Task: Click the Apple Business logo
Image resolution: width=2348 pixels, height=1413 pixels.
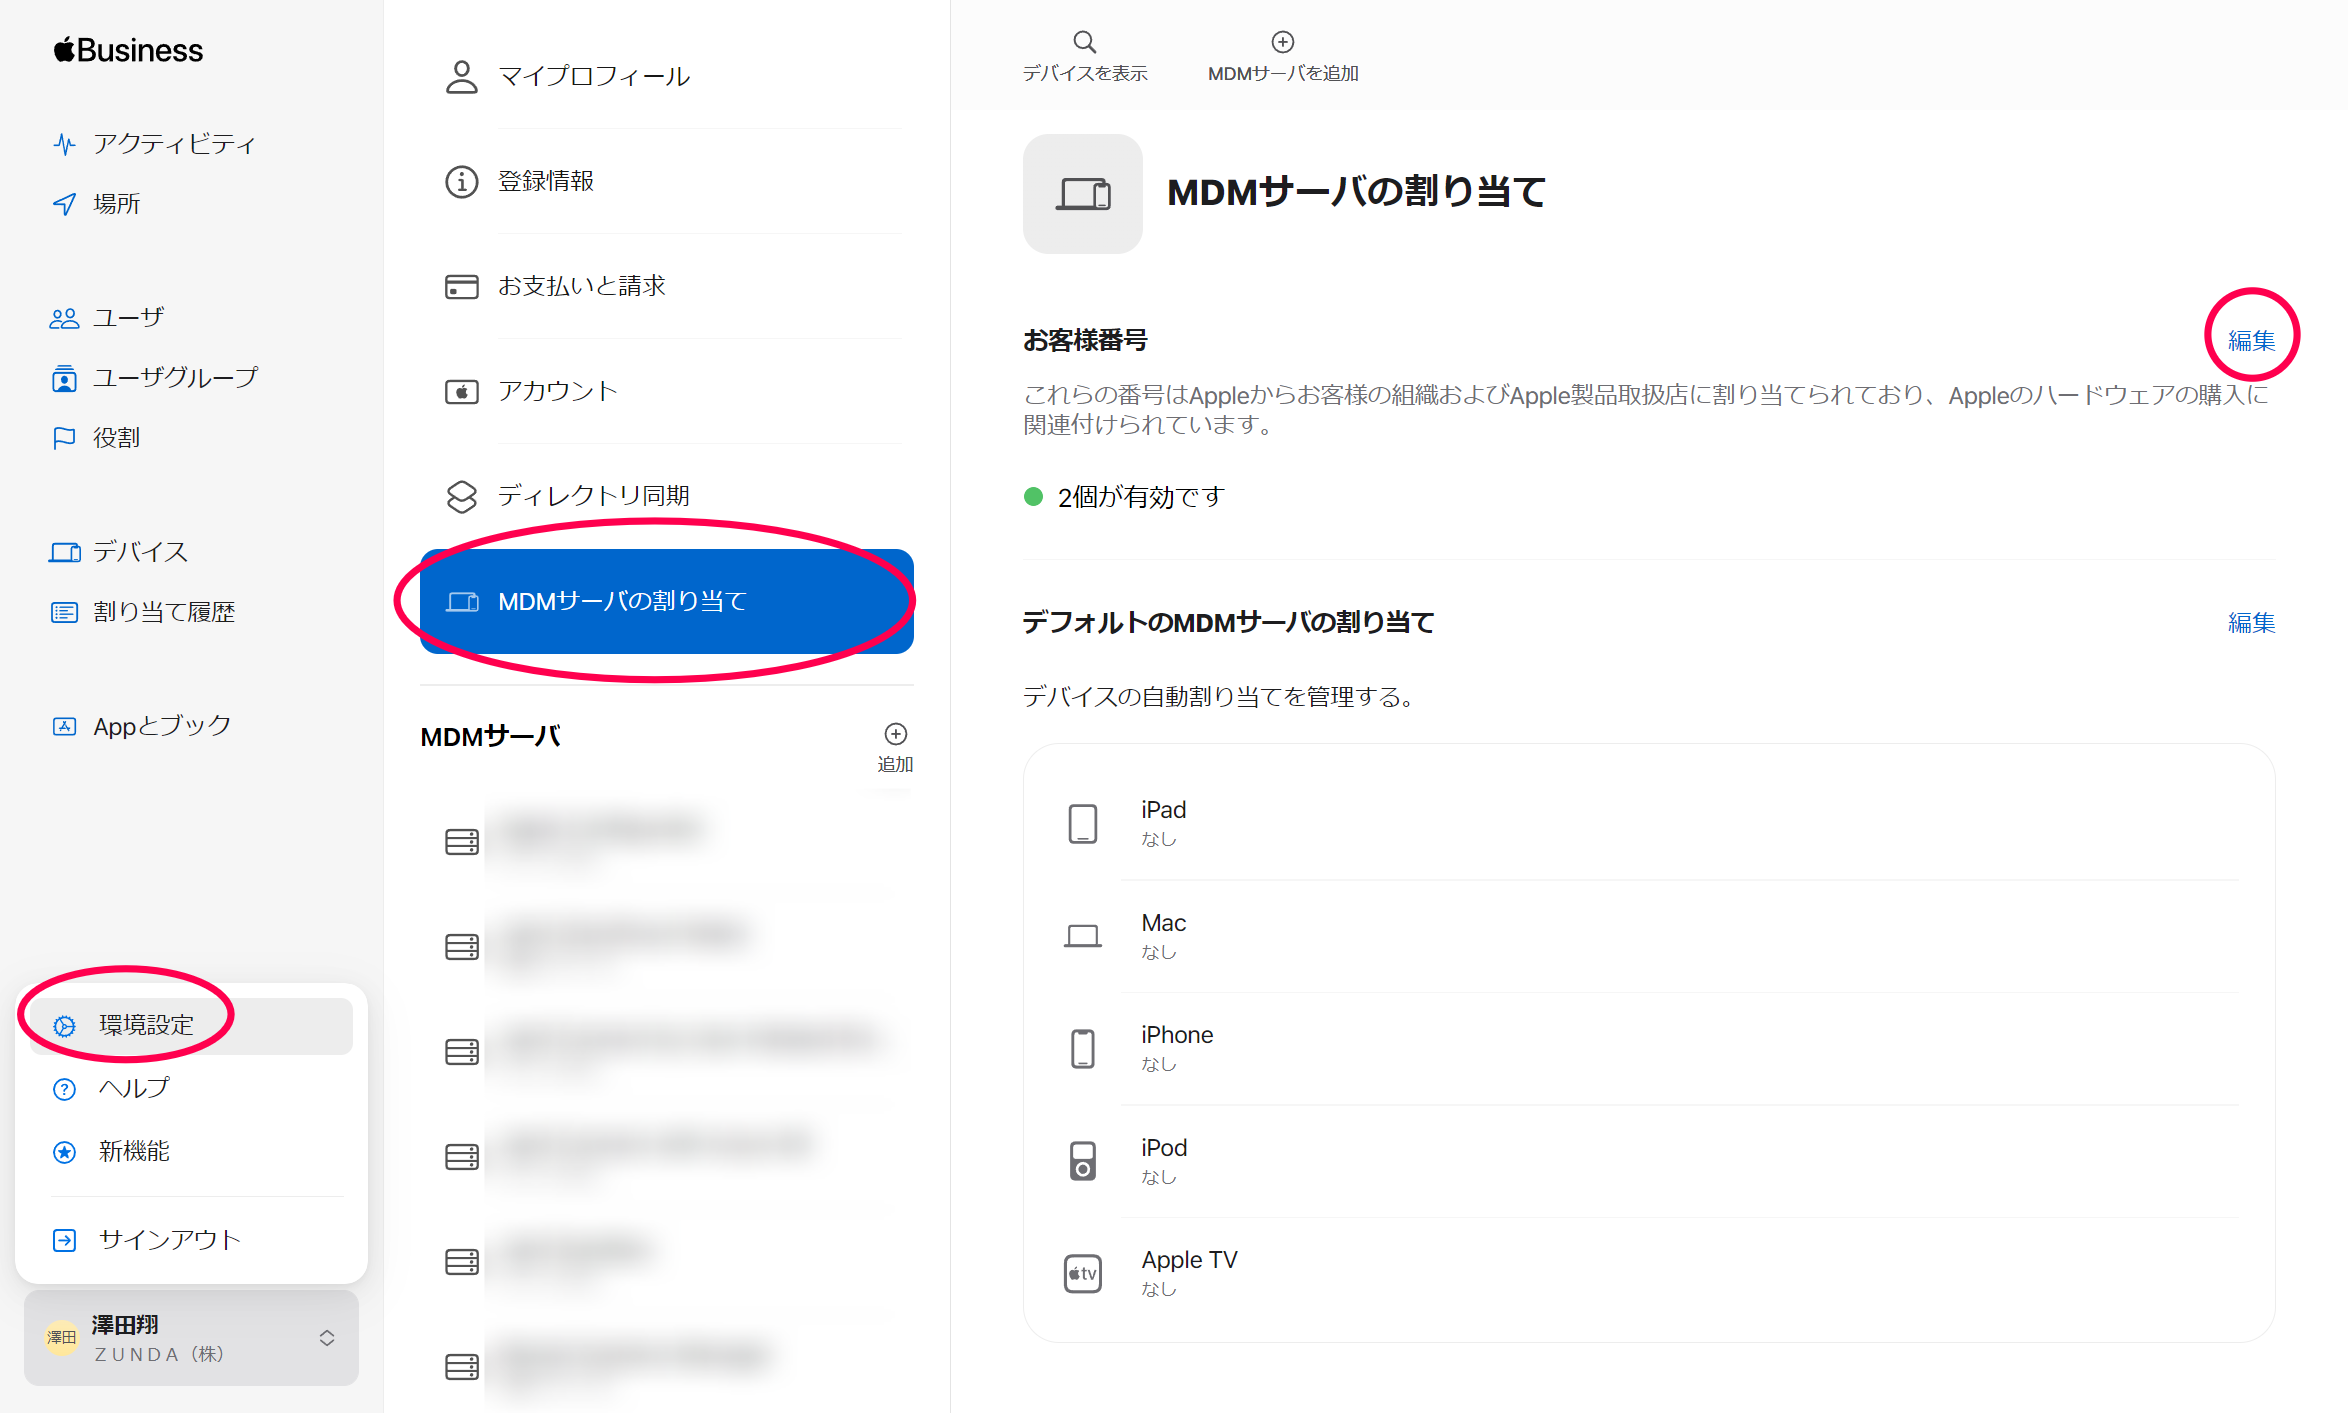Action: (128, 50)
